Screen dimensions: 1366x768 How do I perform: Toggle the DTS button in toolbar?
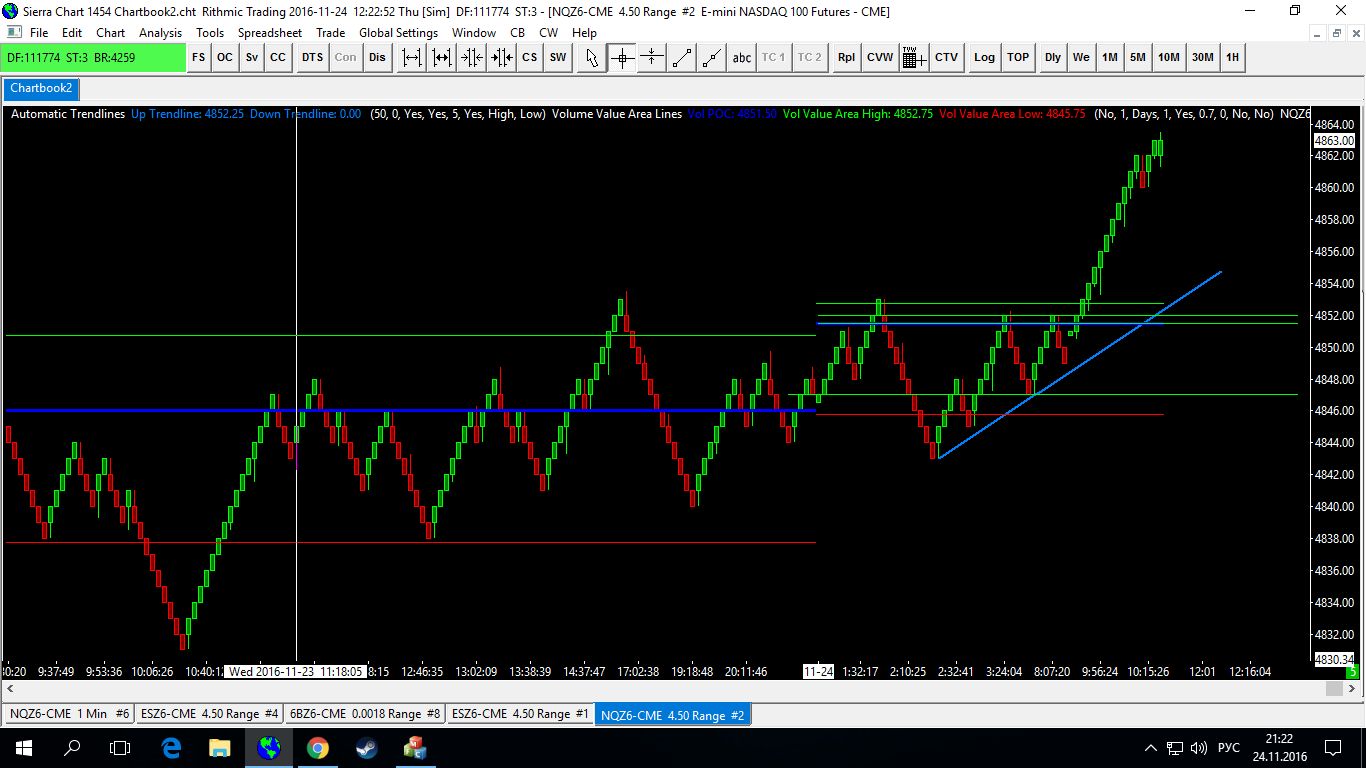312,58
